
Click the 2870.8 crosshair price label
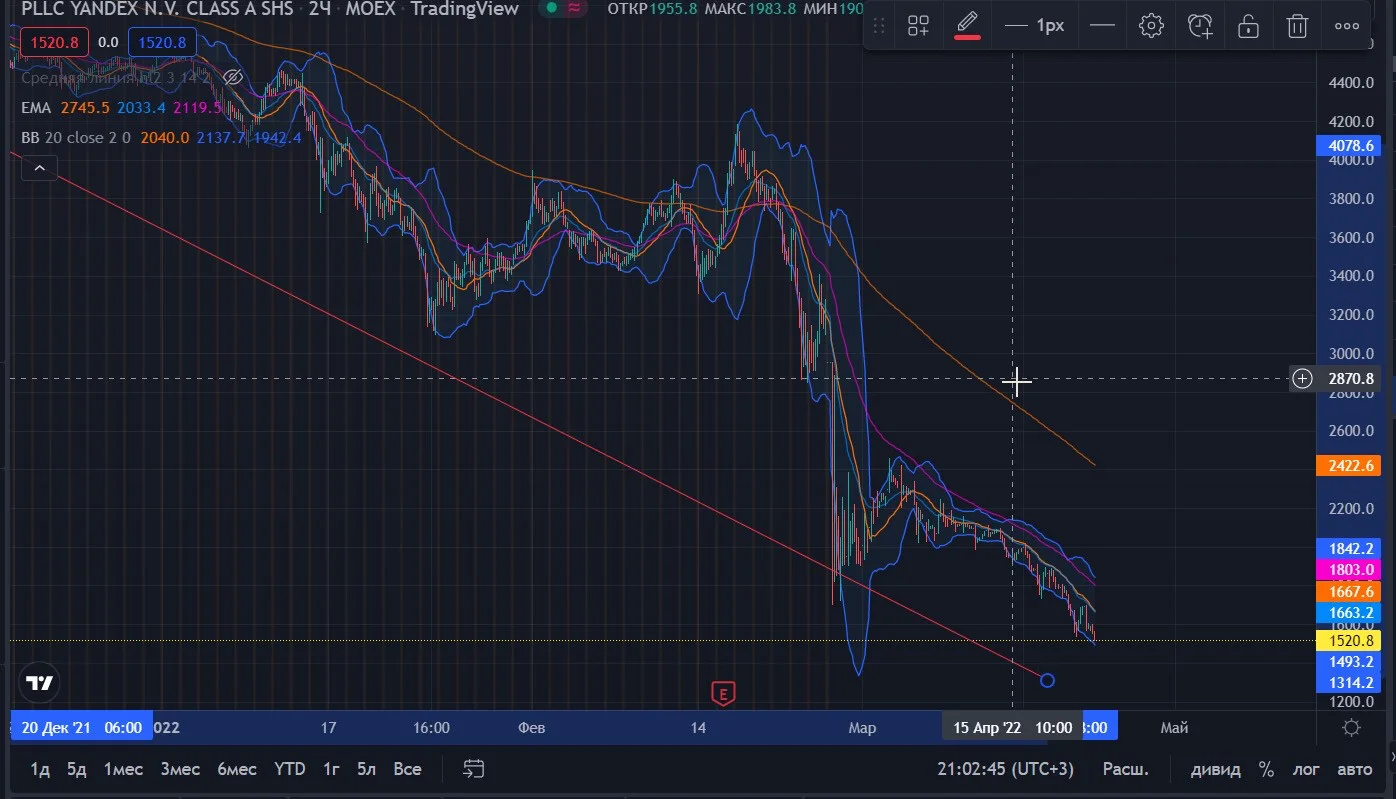1351,379
